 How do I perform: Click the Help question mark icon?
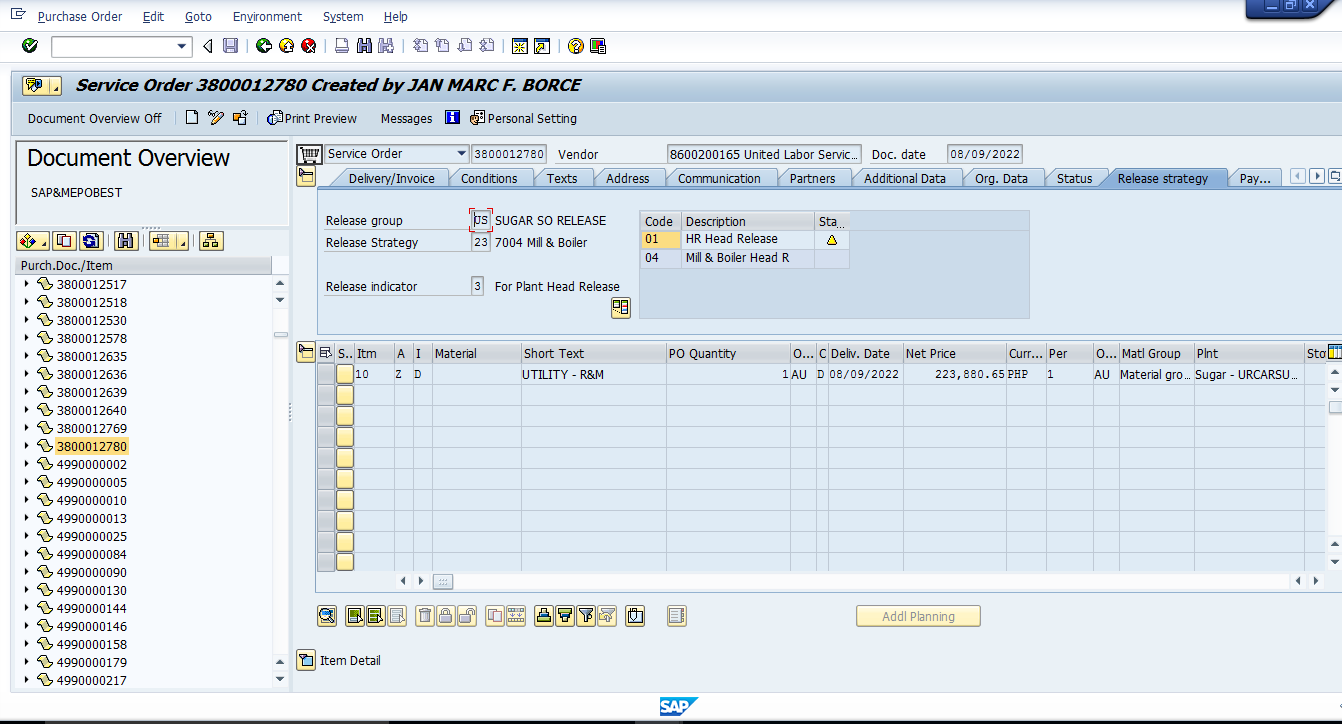point(576,46)
